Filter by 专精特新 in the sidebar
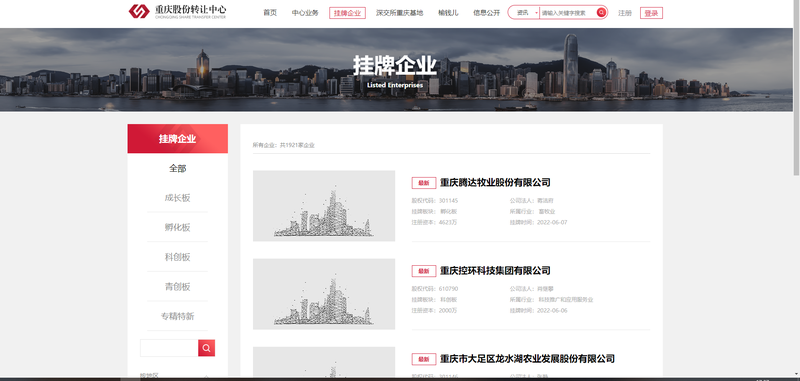The image size is (800, 381). click(x=178, y=316)
